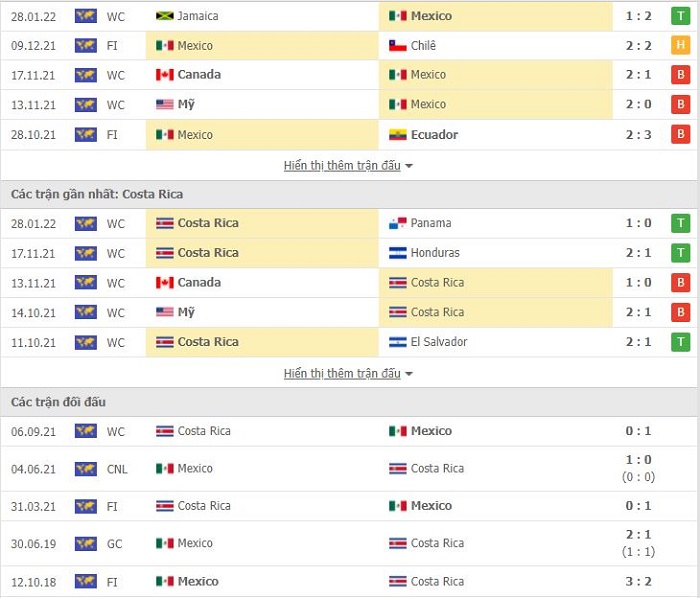Viewport: 700px width, 598px height.
Task: Click world map icon for 09.12.21 match
Action: pos(86,46)
